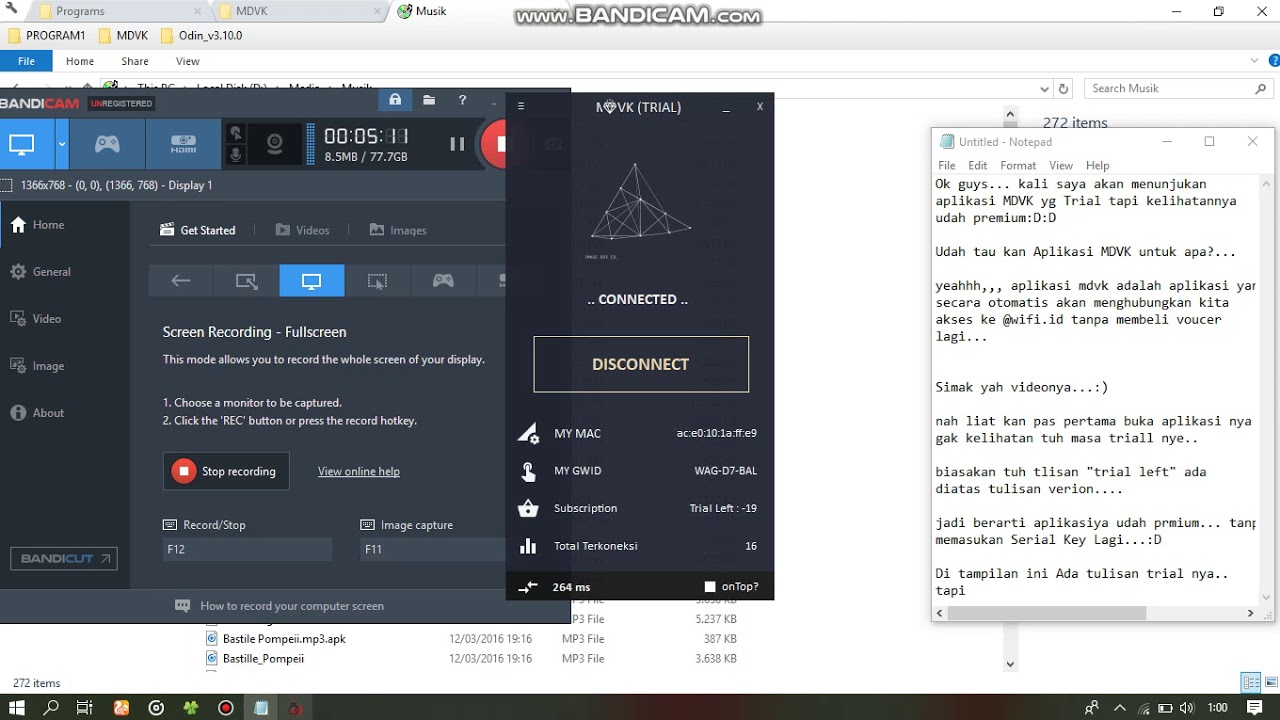Select around-mouse recording mode icon

[x=377, y=281]
